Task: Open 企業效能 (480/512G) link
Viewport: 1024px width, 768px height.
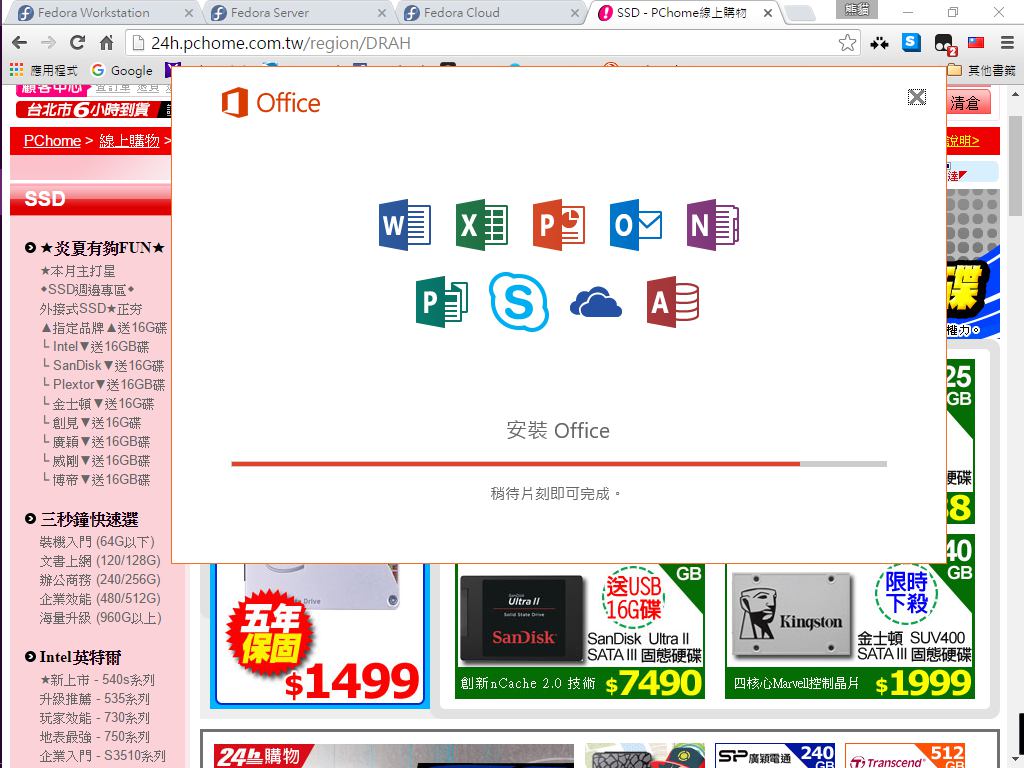Action: pos(100,599)
